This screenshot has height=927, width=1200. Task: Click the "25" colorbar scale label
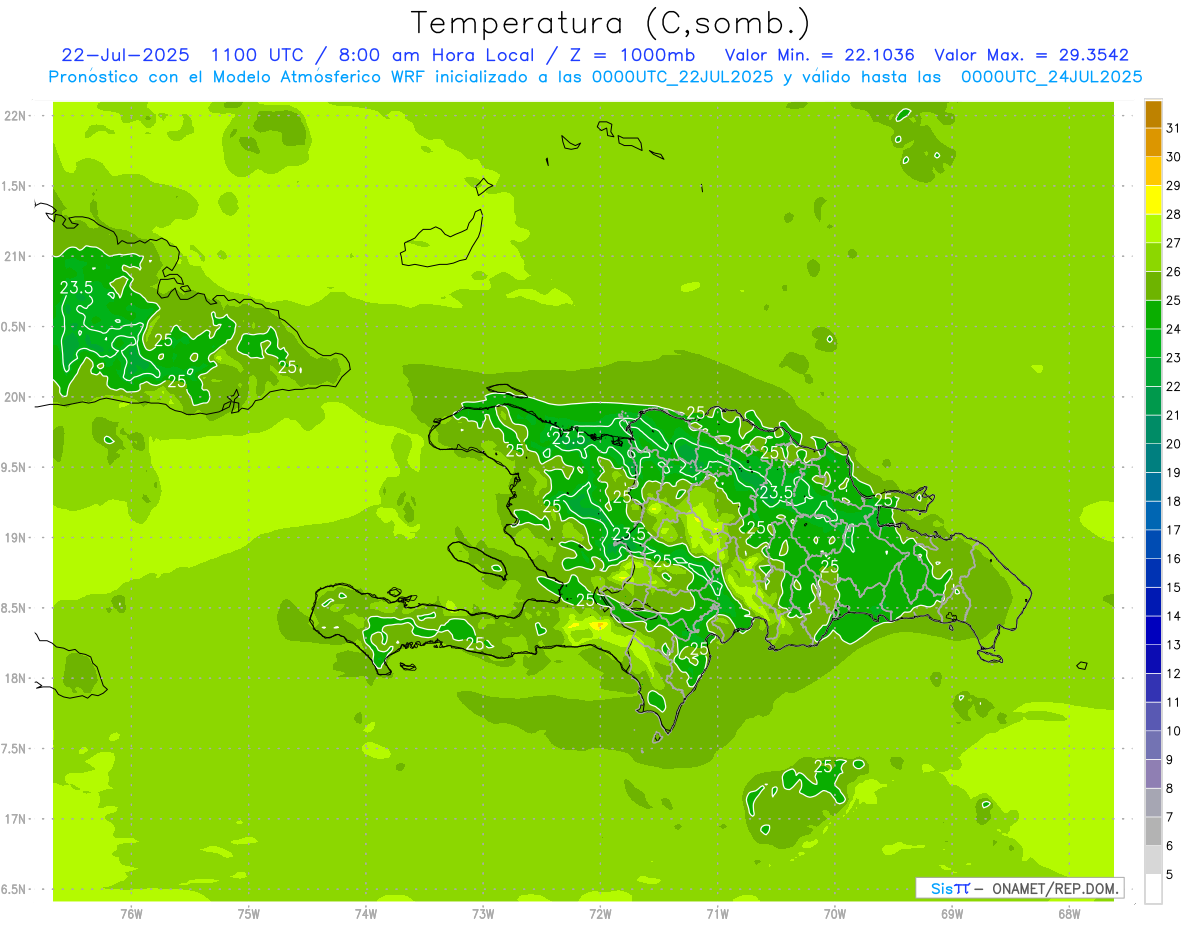(1173, 300)
